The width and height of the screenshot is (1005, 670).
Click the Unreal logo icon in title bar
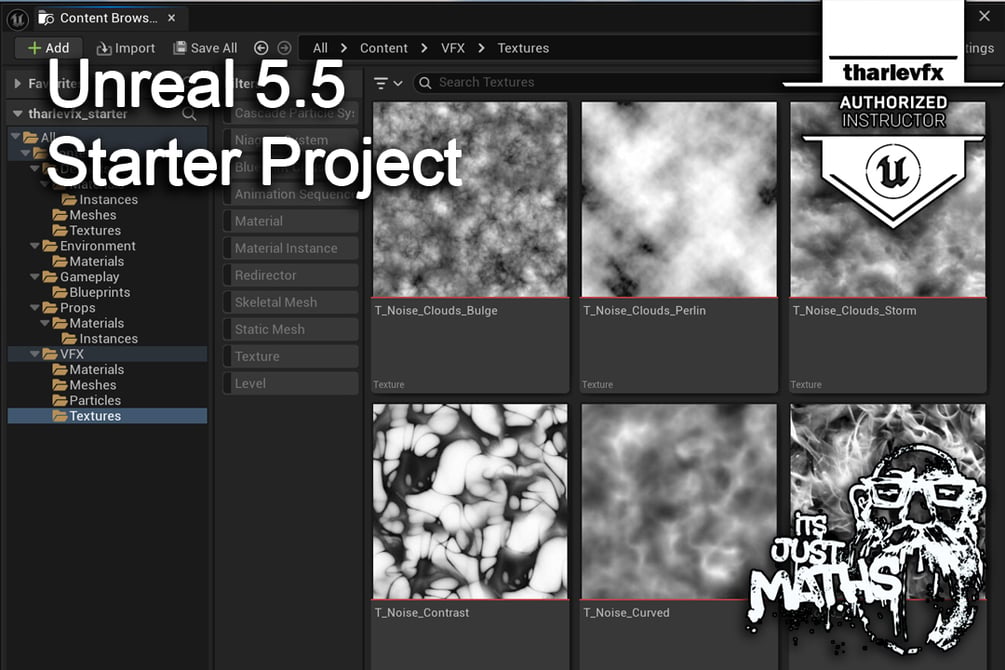[17, 19]
